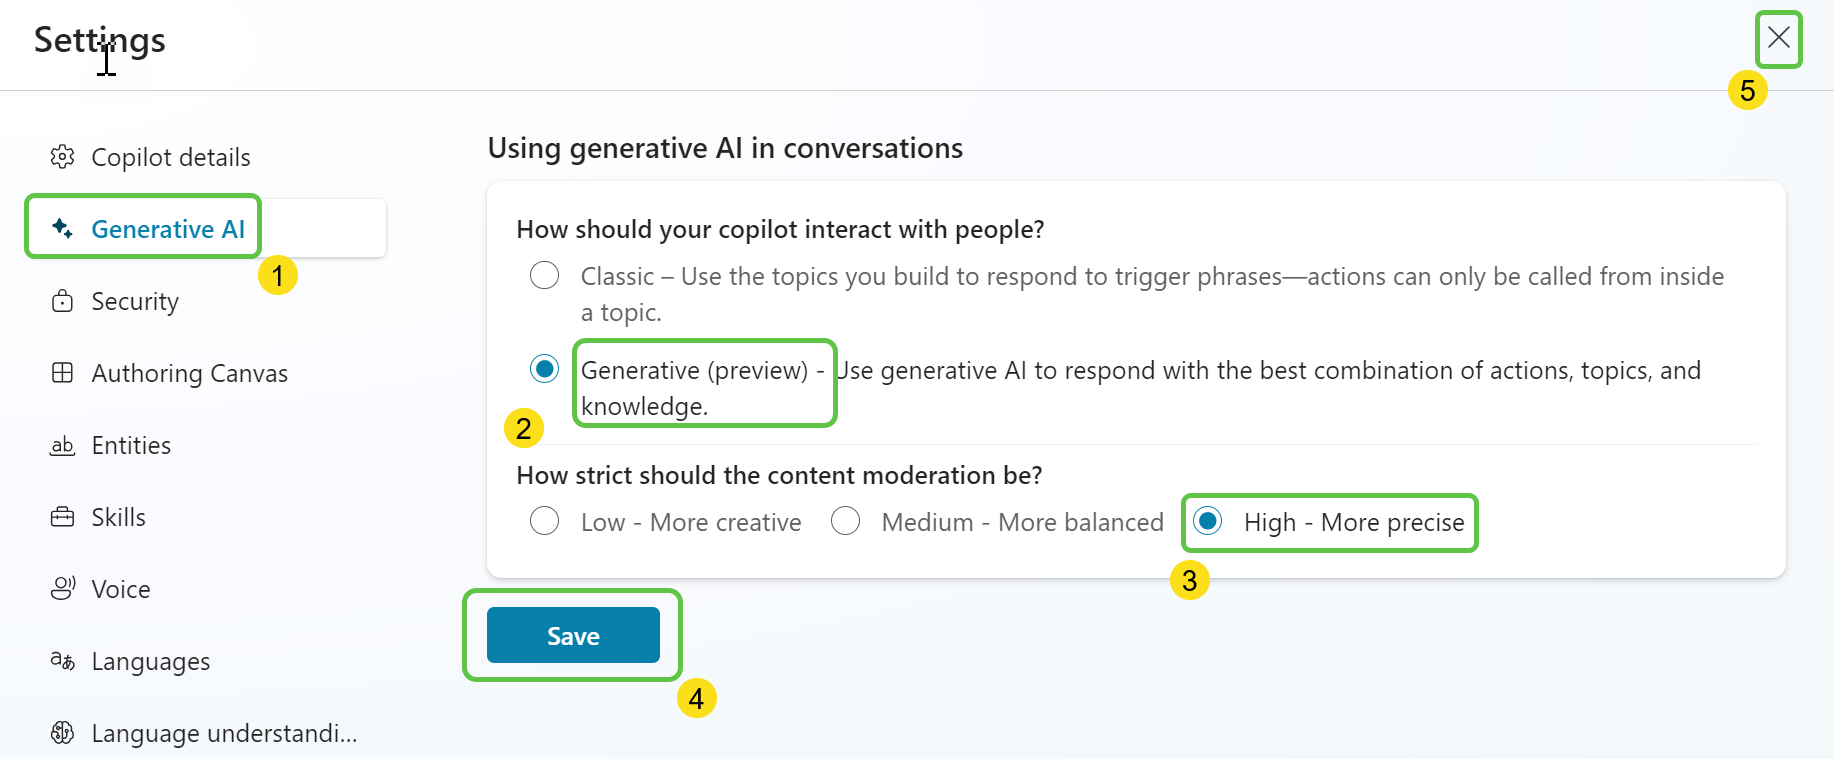
Task: Click the Copilot details gear icon
Action: point(62,157)
